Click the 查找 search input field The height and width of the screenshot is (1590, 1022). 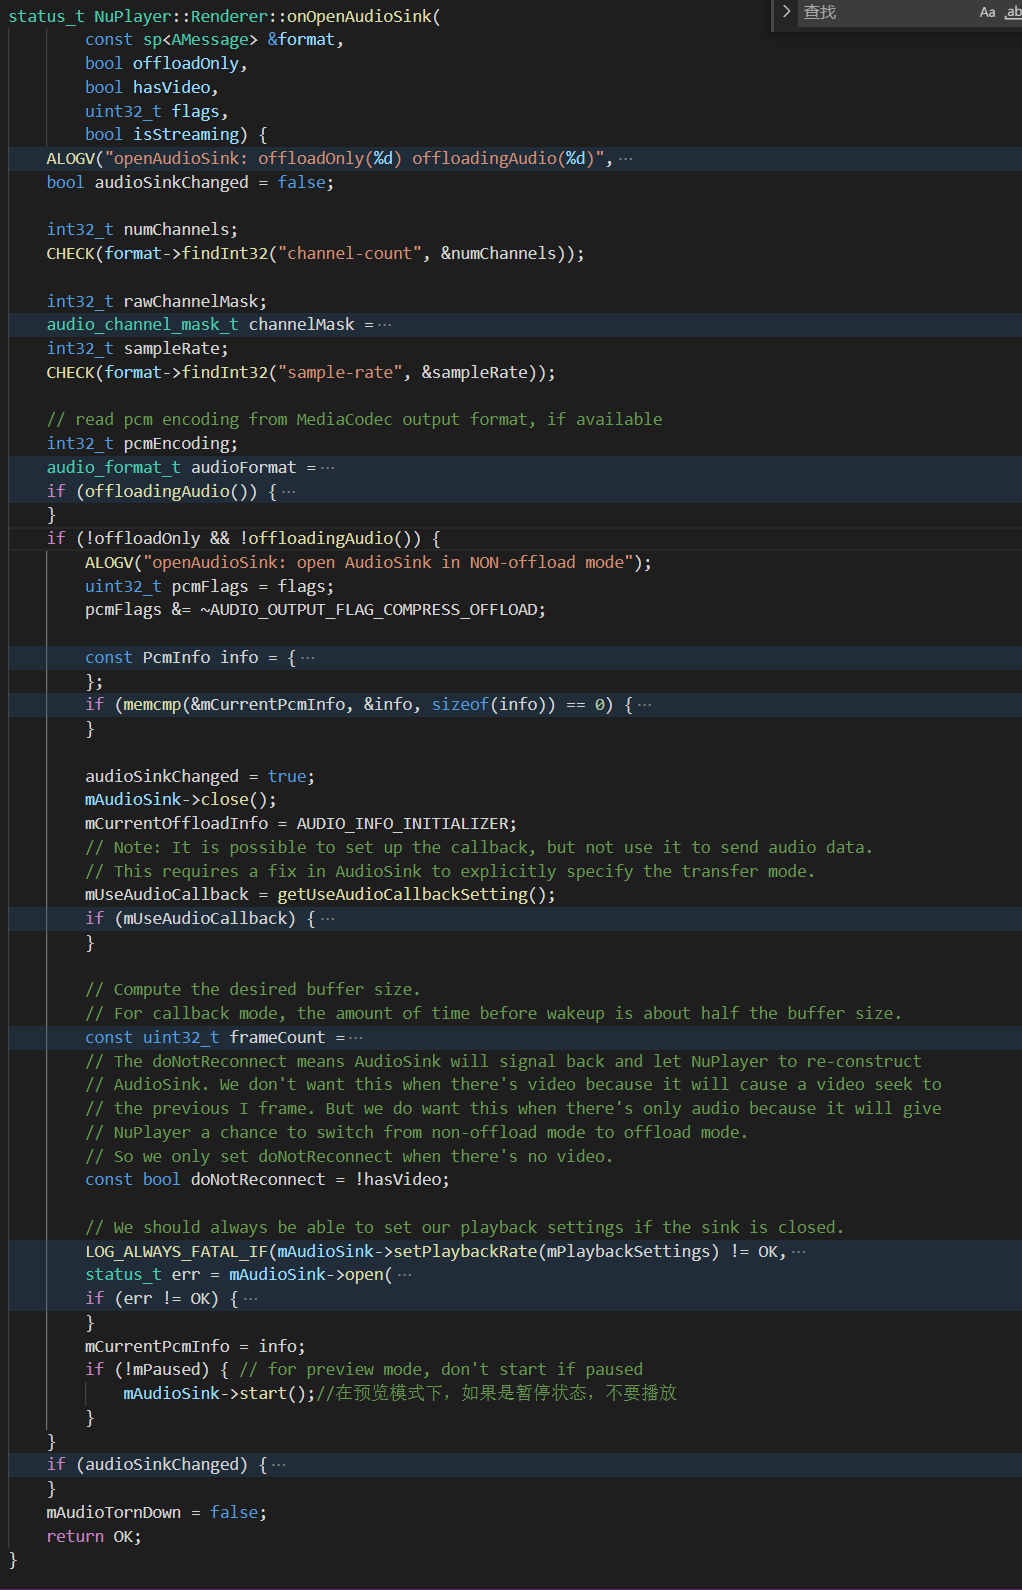[x=885, y=12]
